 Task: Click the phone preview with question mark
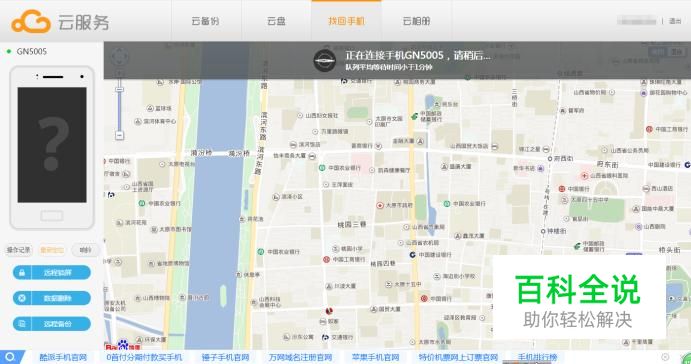click(52, 148)
